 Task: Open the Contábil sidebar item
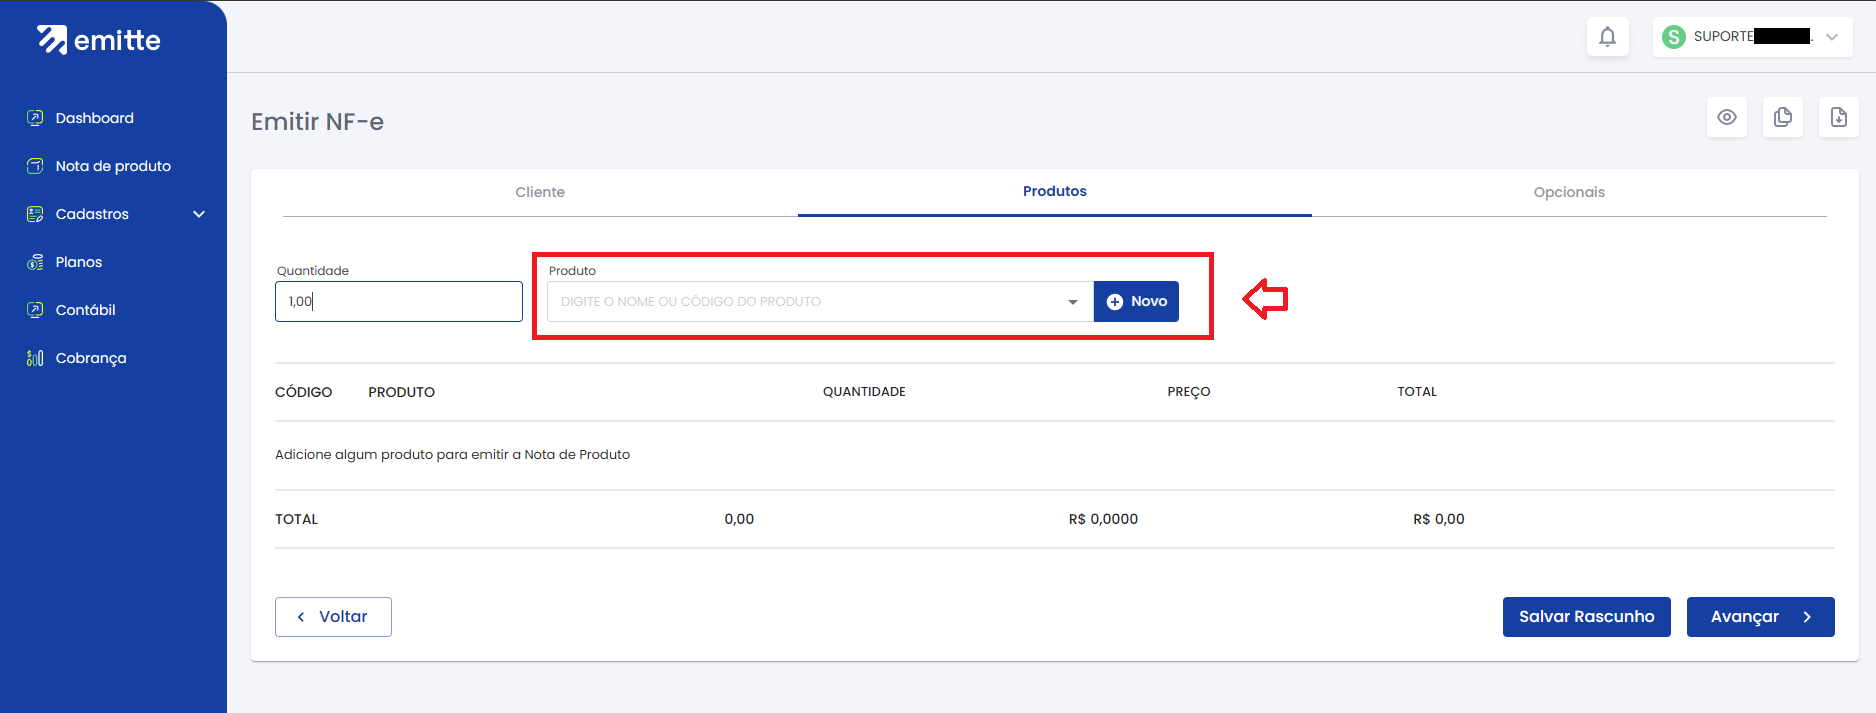click(85, 310)
